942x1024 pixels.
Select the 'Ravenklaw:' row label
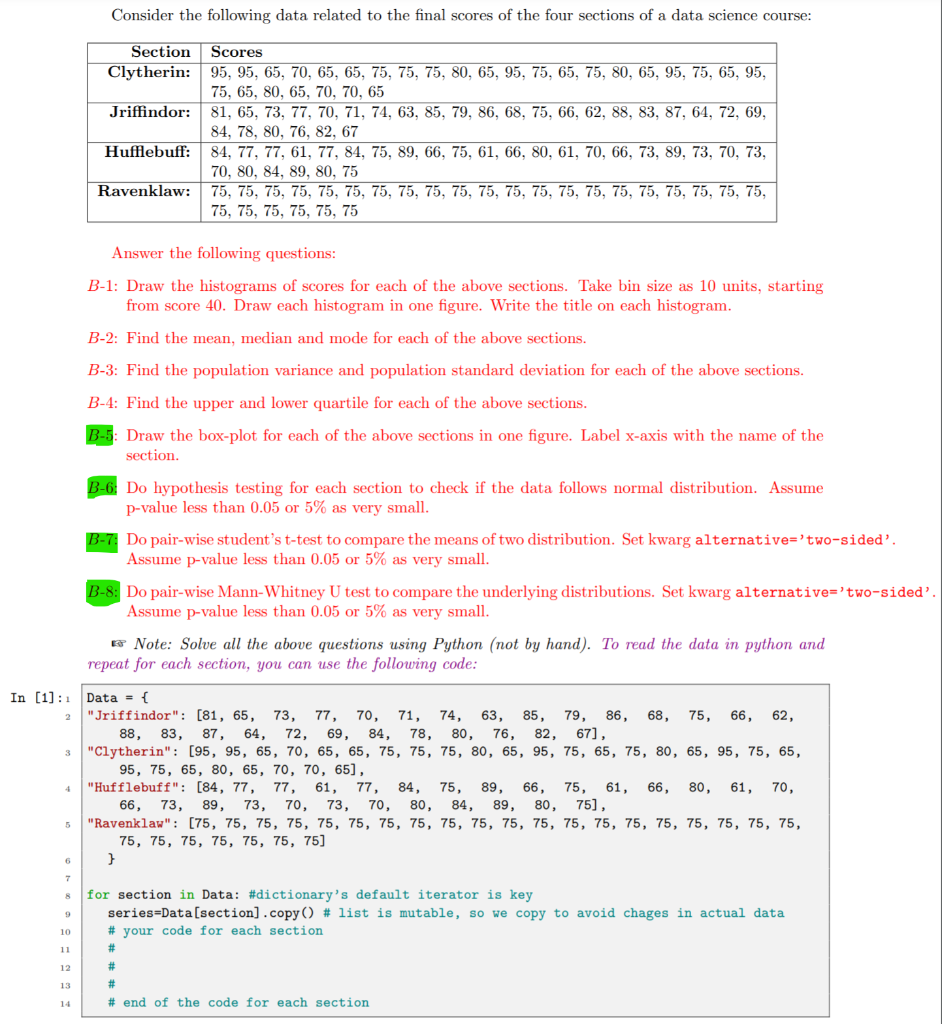(144, 191)
